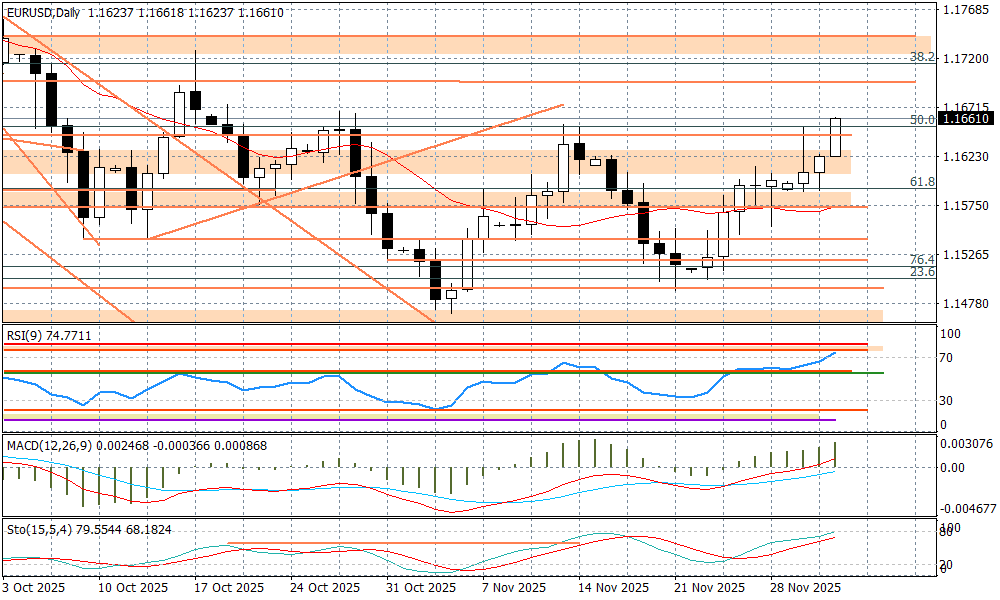Screen dimensions: 1000x600
Task: Click the 3 Oct 2025 date label
Action: click(35, 588)
